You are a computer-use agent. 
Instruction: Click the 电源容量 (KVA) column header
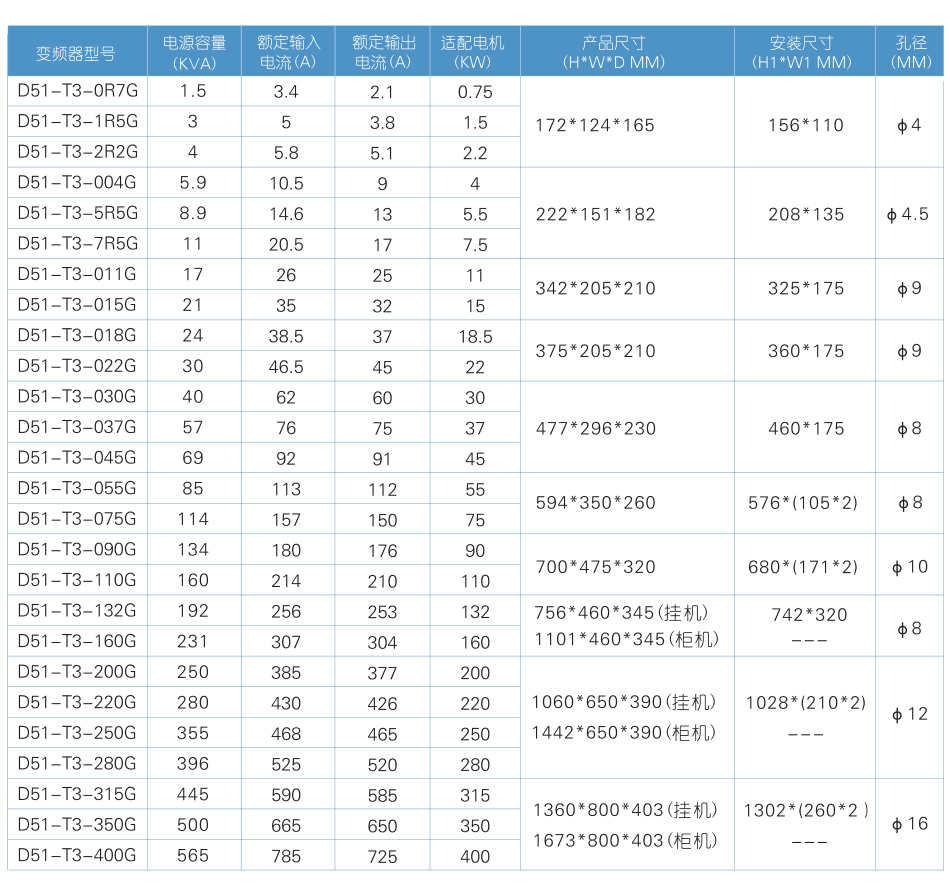coord(194,52)
